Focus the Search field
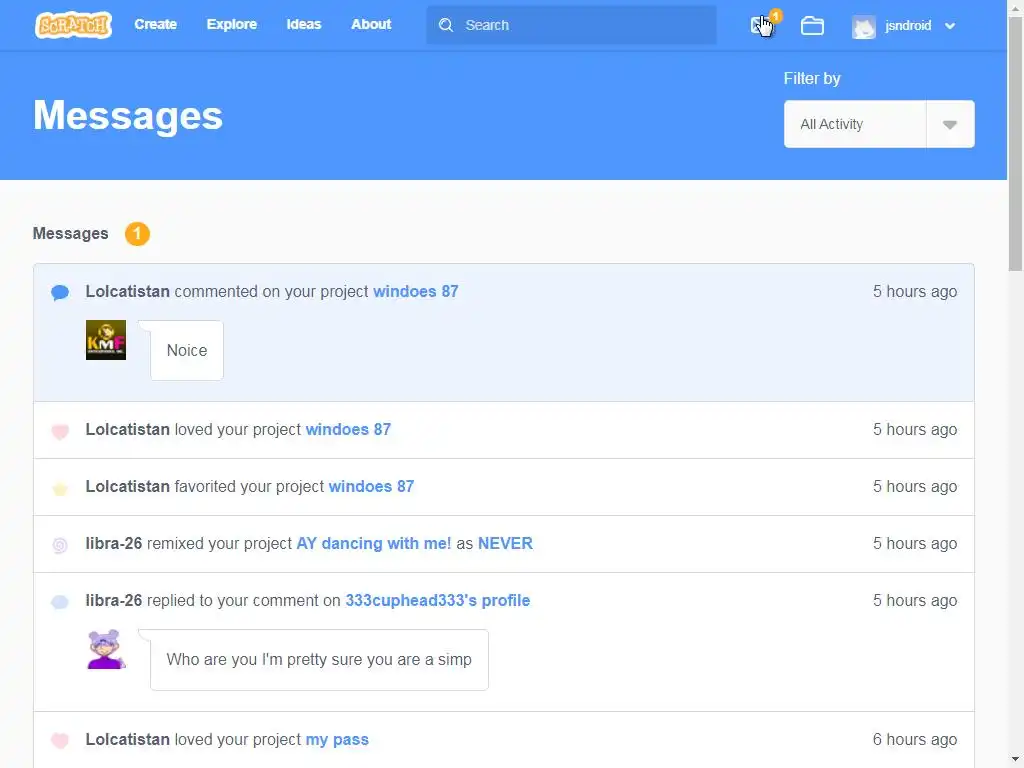Image resolution: width=1024 pixels, height=768 pixels. coord(571,25)
